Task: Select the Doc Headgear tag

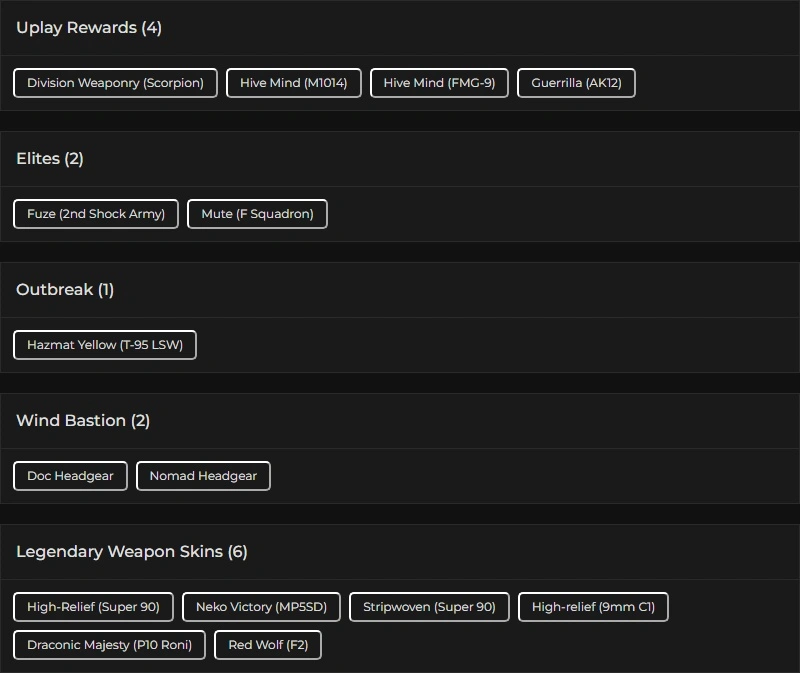Action: (70, 476)
